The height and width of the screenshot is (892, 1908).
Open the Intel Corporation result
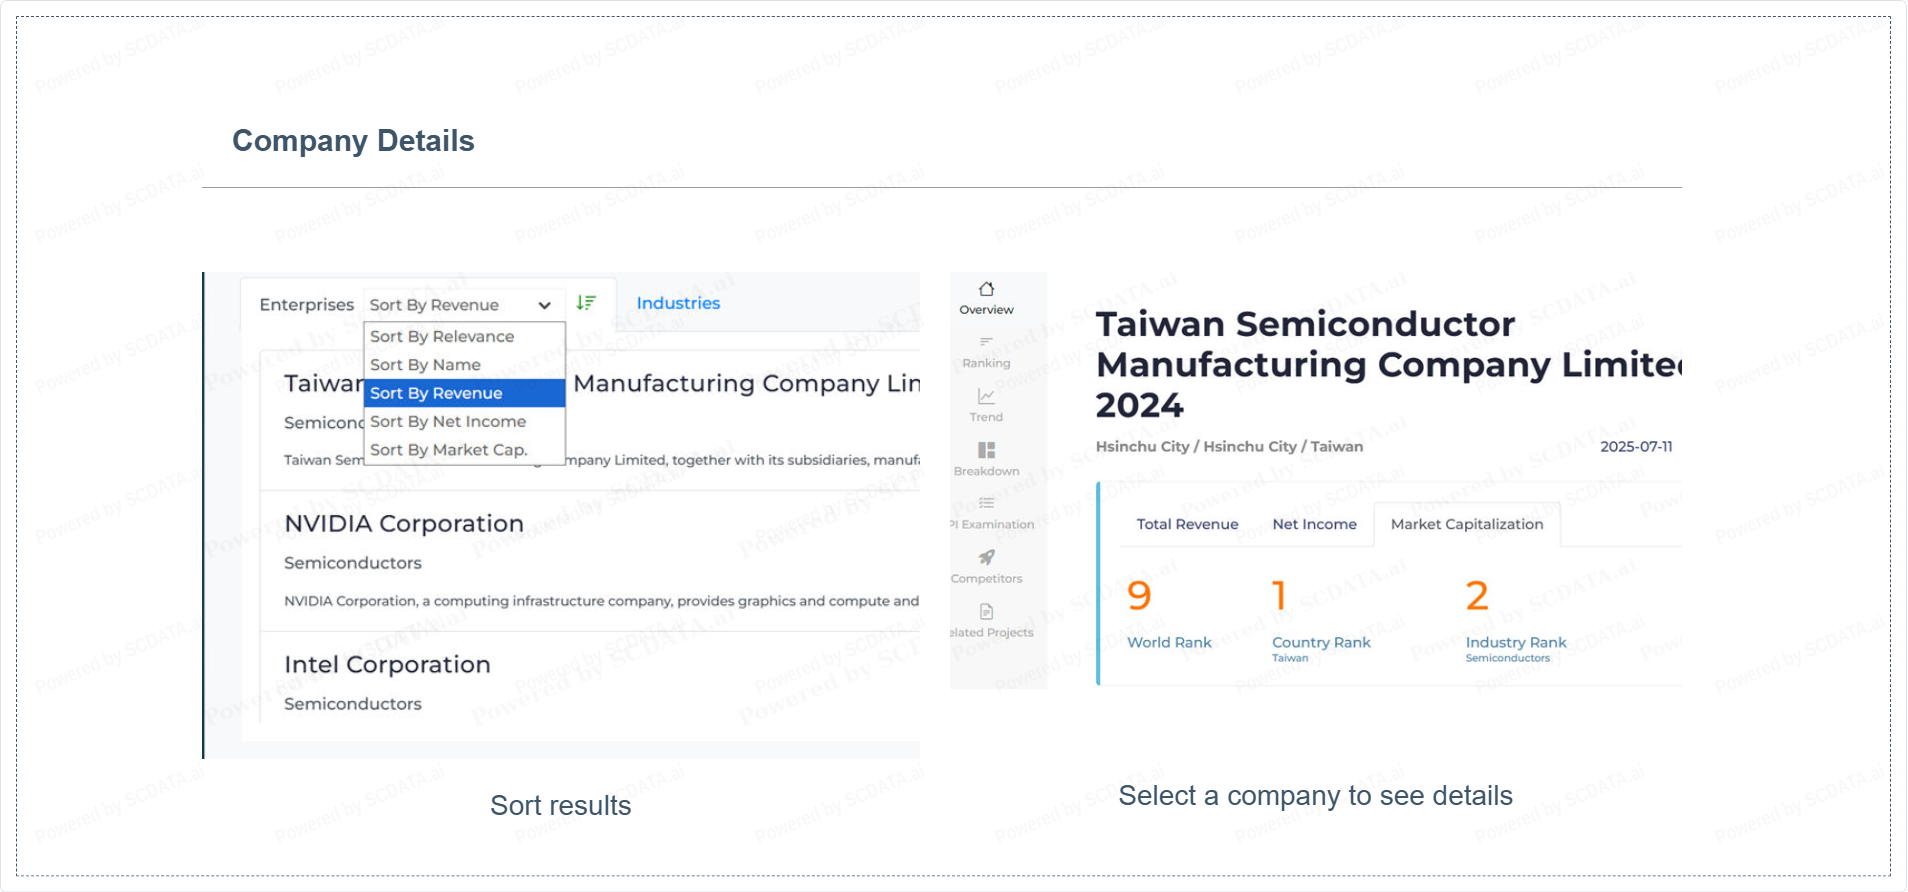(x=387, y=665)
